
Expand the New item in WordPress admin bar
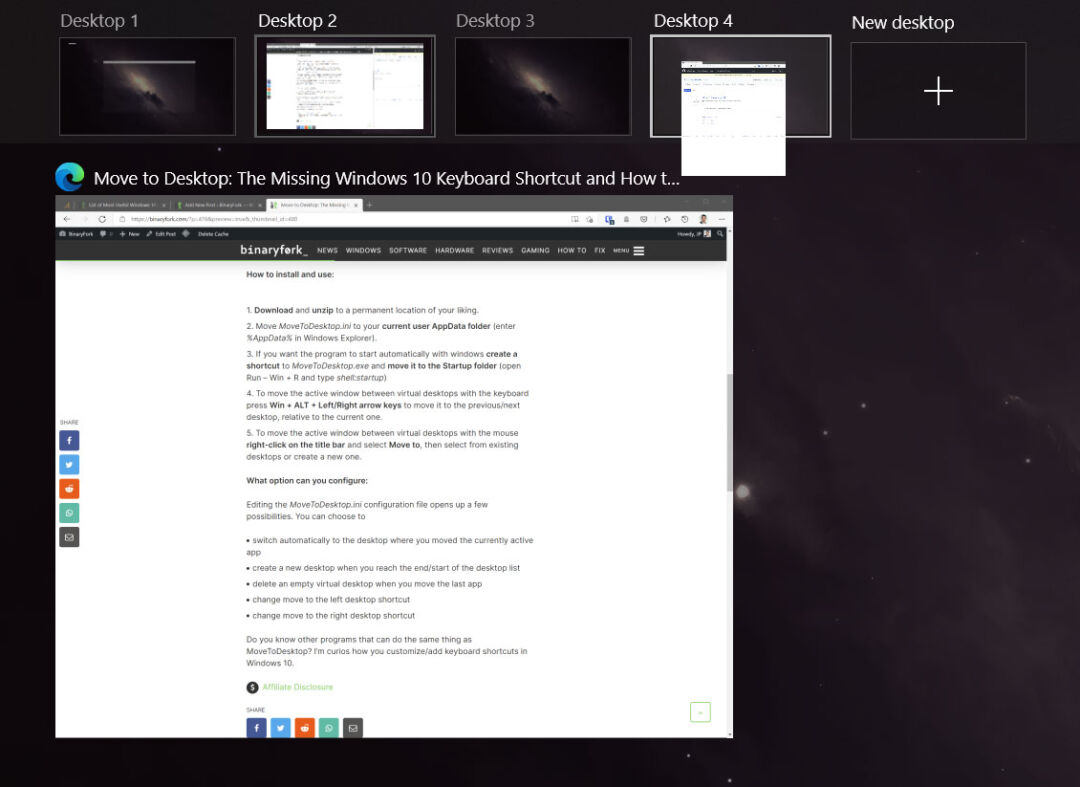click(x=130, y=233)
